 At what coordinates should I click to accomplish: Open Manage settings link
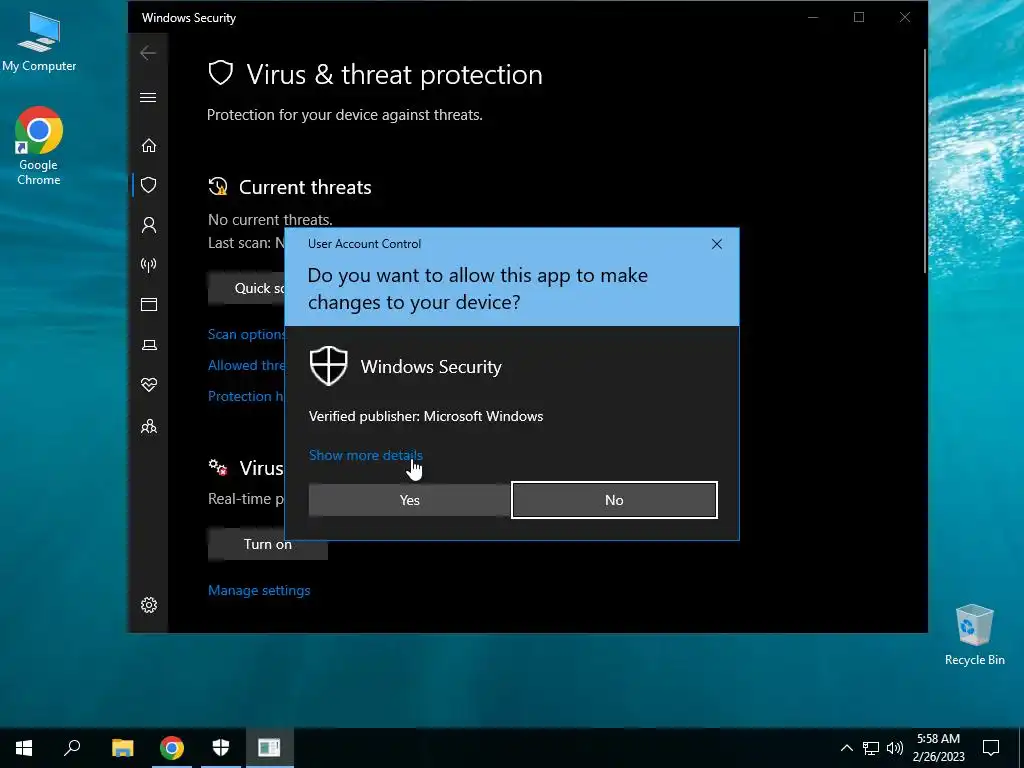[x=259, y=590]
